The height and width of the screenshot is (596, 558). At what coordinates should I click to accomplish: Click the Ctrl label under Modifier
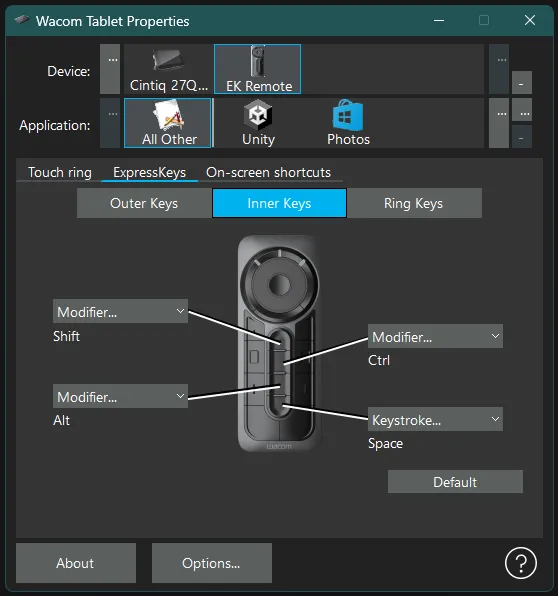(x=379, y=360)
